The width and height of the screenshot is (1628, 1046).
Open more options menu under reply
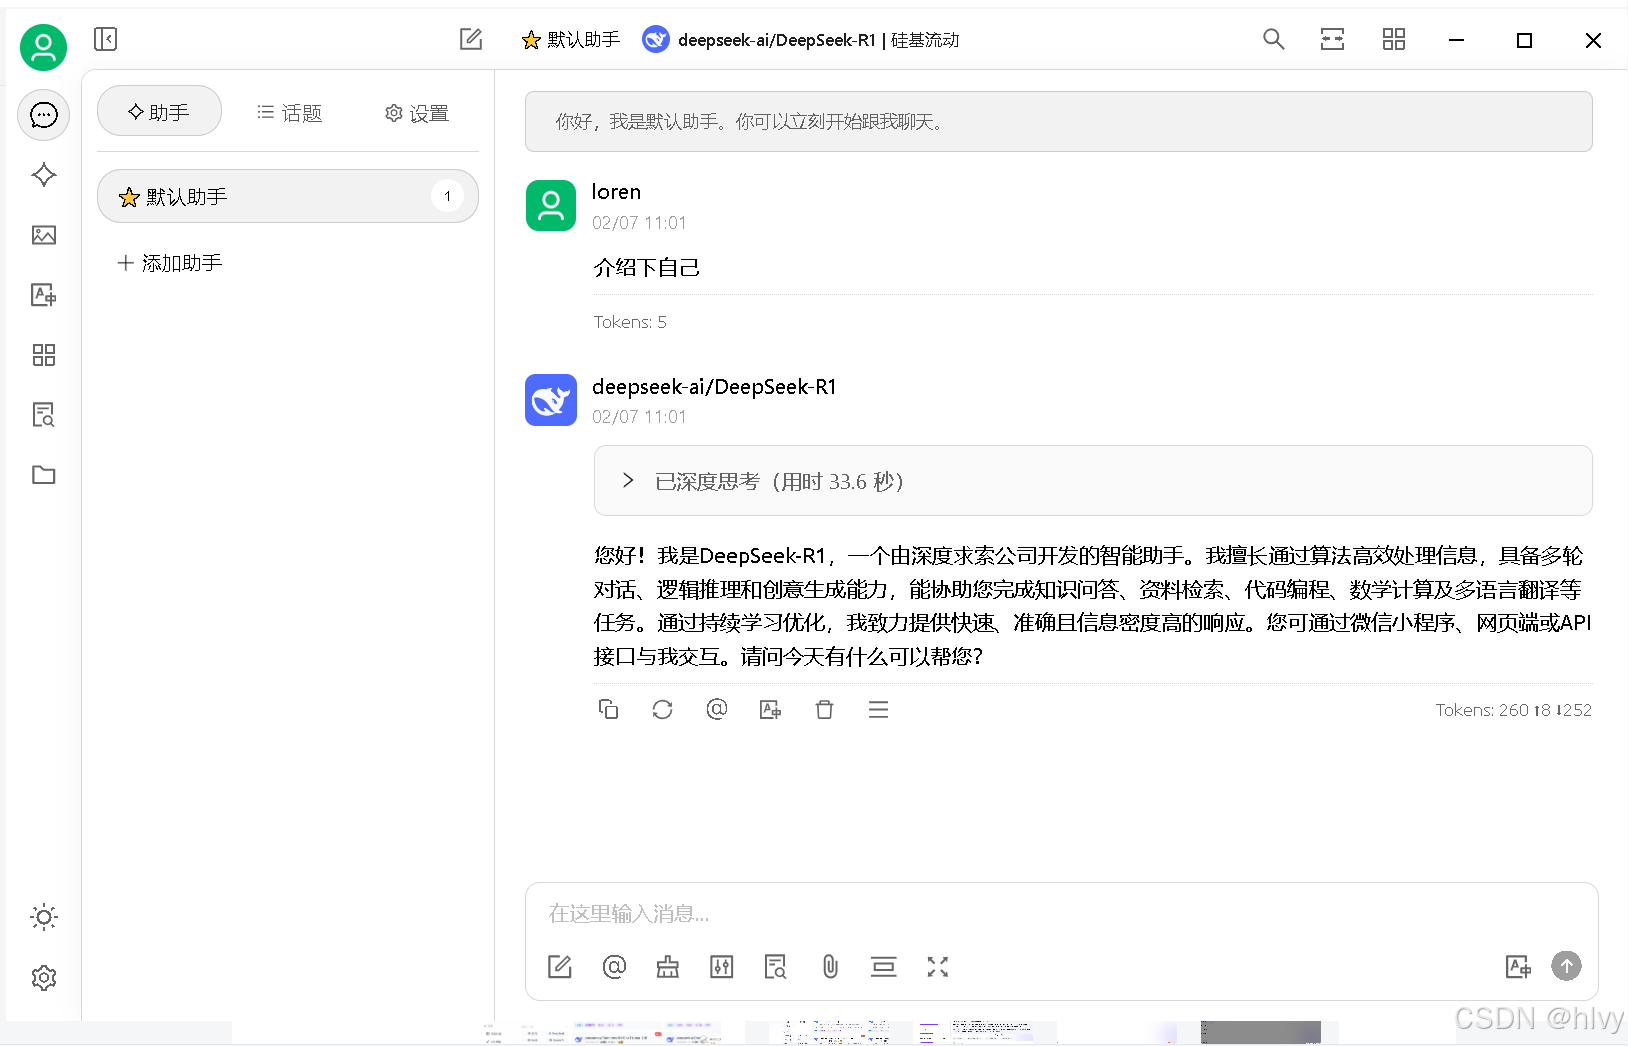click(878, 709)
